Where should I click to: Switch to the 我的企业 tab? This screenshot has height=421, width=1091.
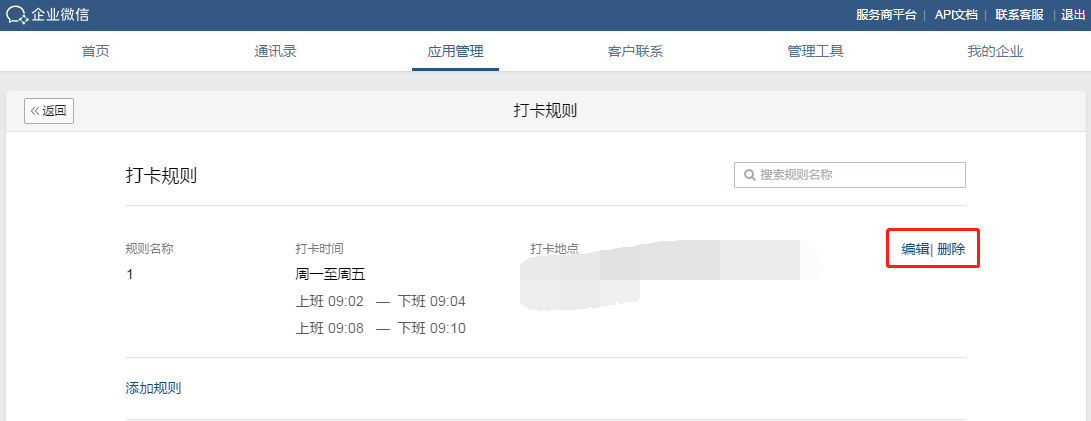tap(995, 52)
